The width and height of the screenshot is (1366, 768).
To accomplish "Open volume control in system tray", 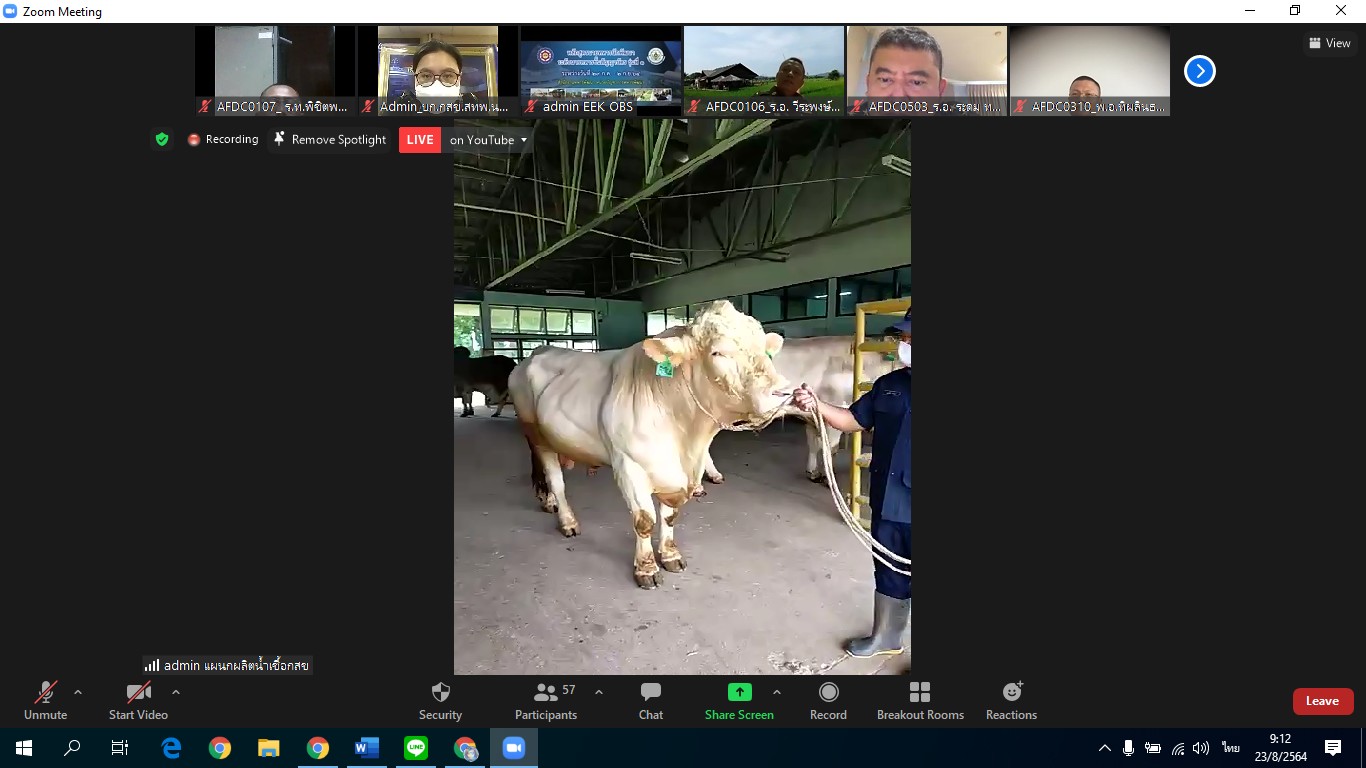I will tap(1201, 748).
